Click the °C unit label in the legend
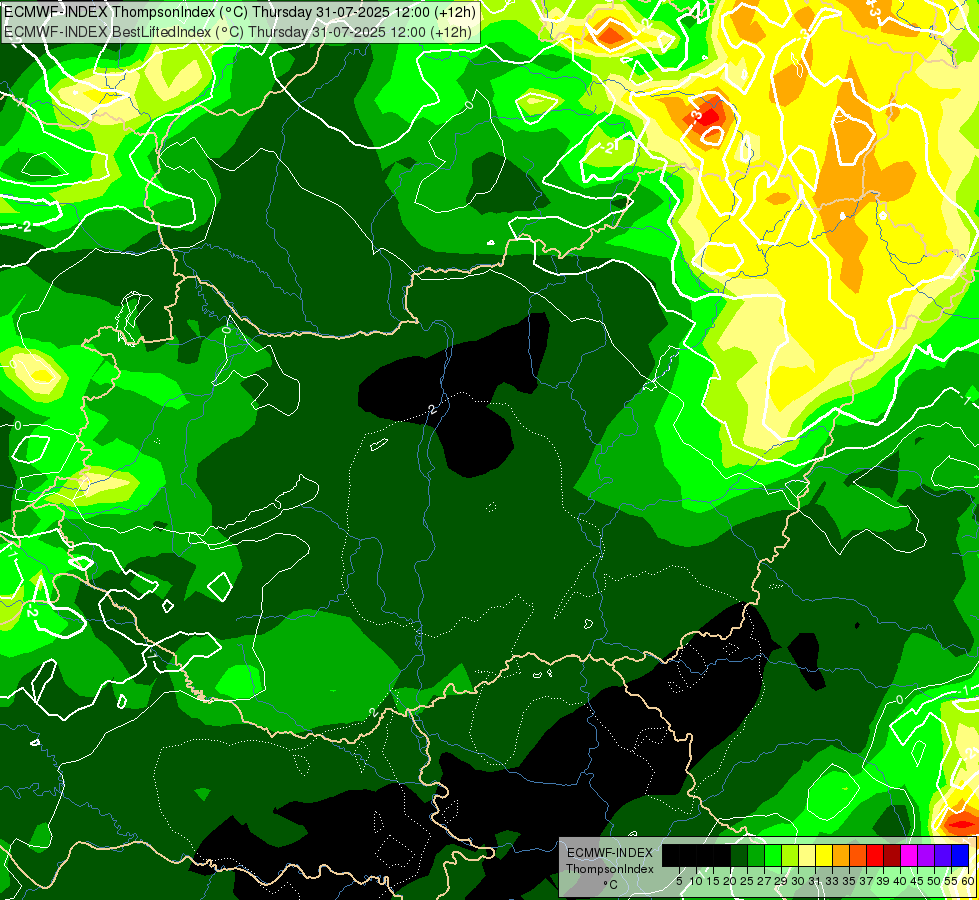This screenshot has width=979, height=900. [x=611, y=884]
